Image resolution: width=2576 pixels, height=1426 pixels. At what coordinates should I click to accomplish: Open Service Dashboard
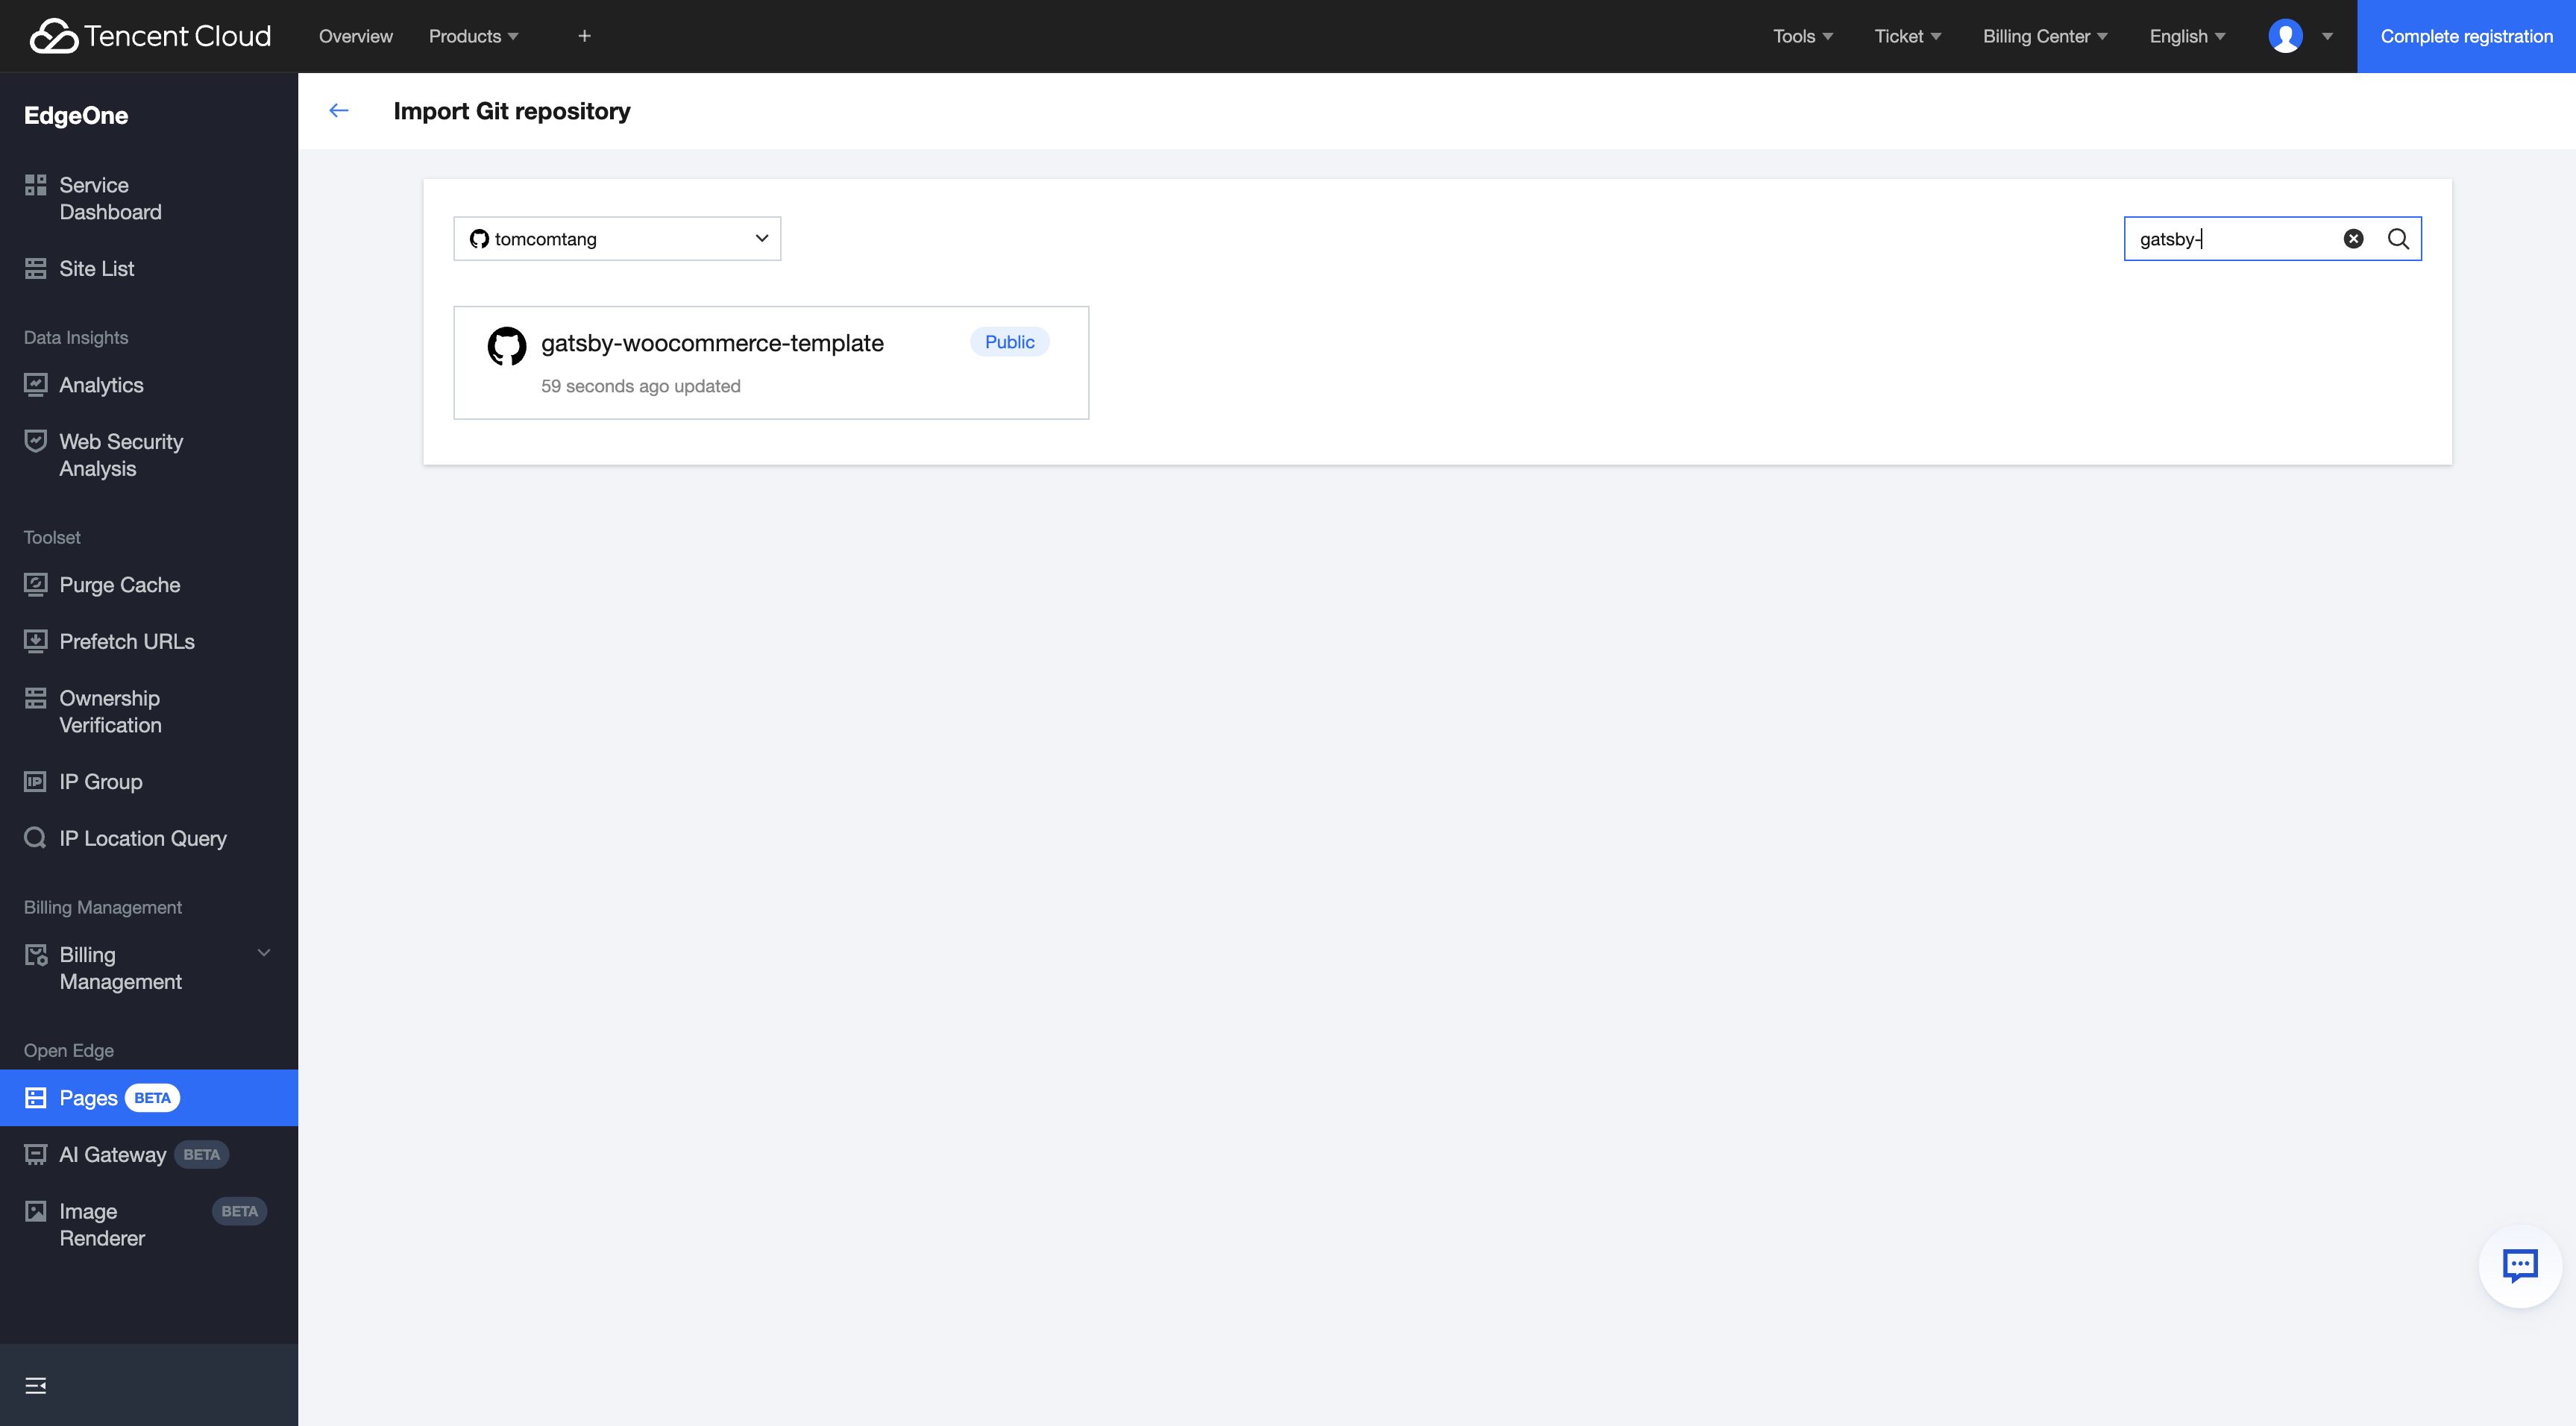click(149, 198)
